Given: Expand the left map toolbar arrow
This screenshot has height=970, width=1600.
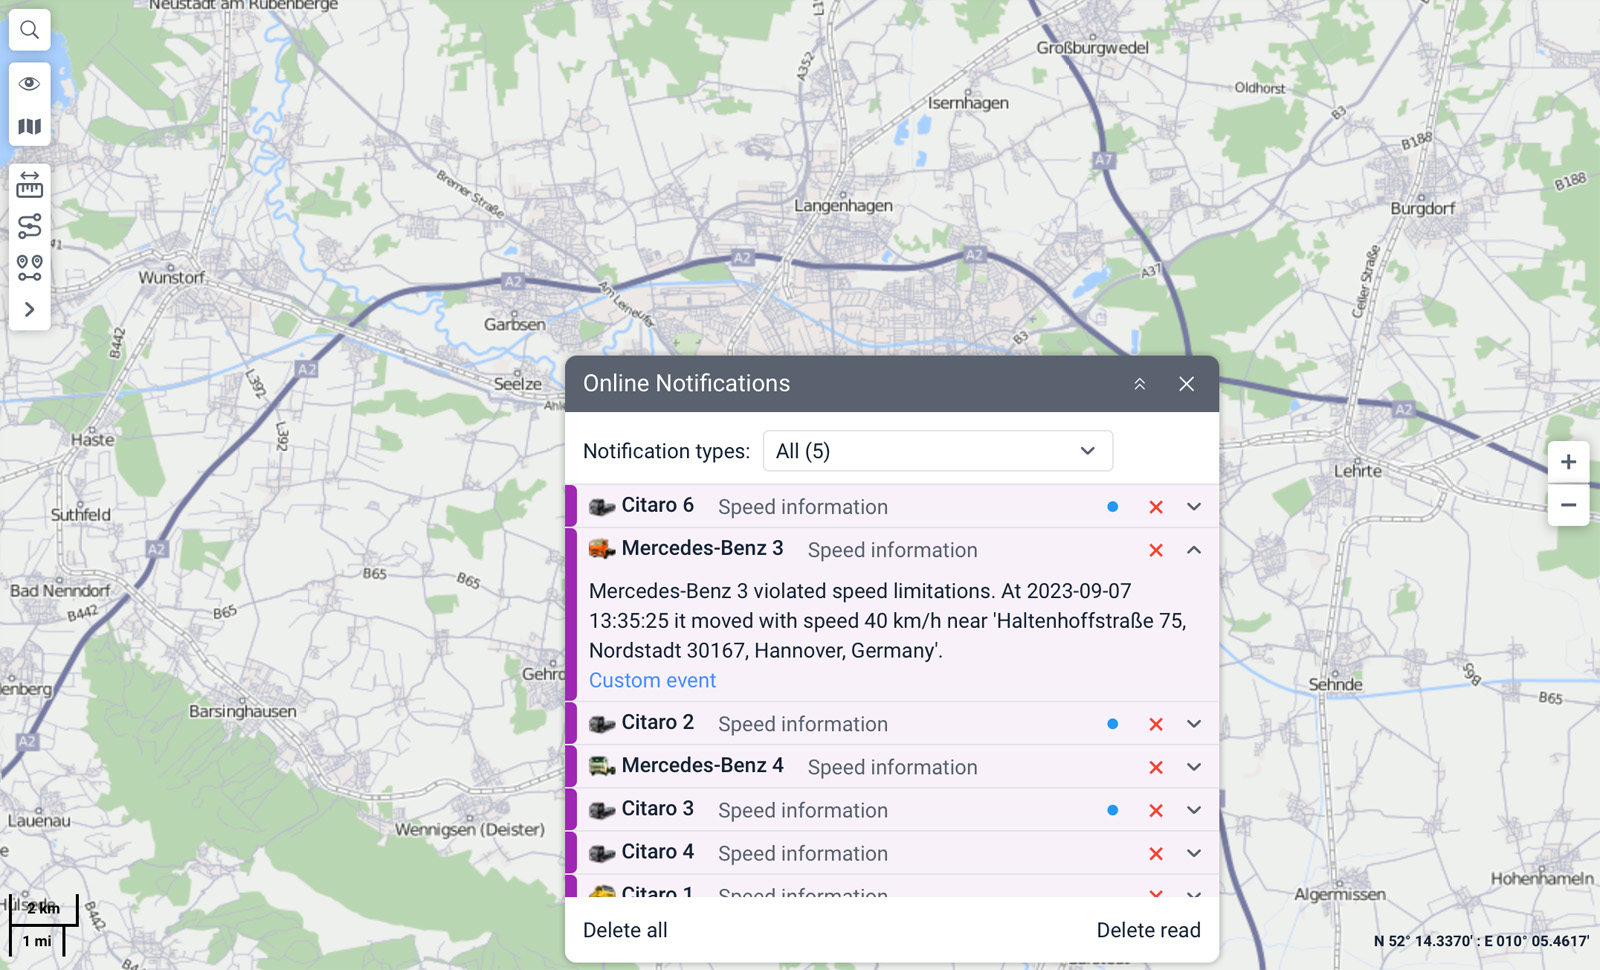Looking at the screenshot, I should pos(30,310).
